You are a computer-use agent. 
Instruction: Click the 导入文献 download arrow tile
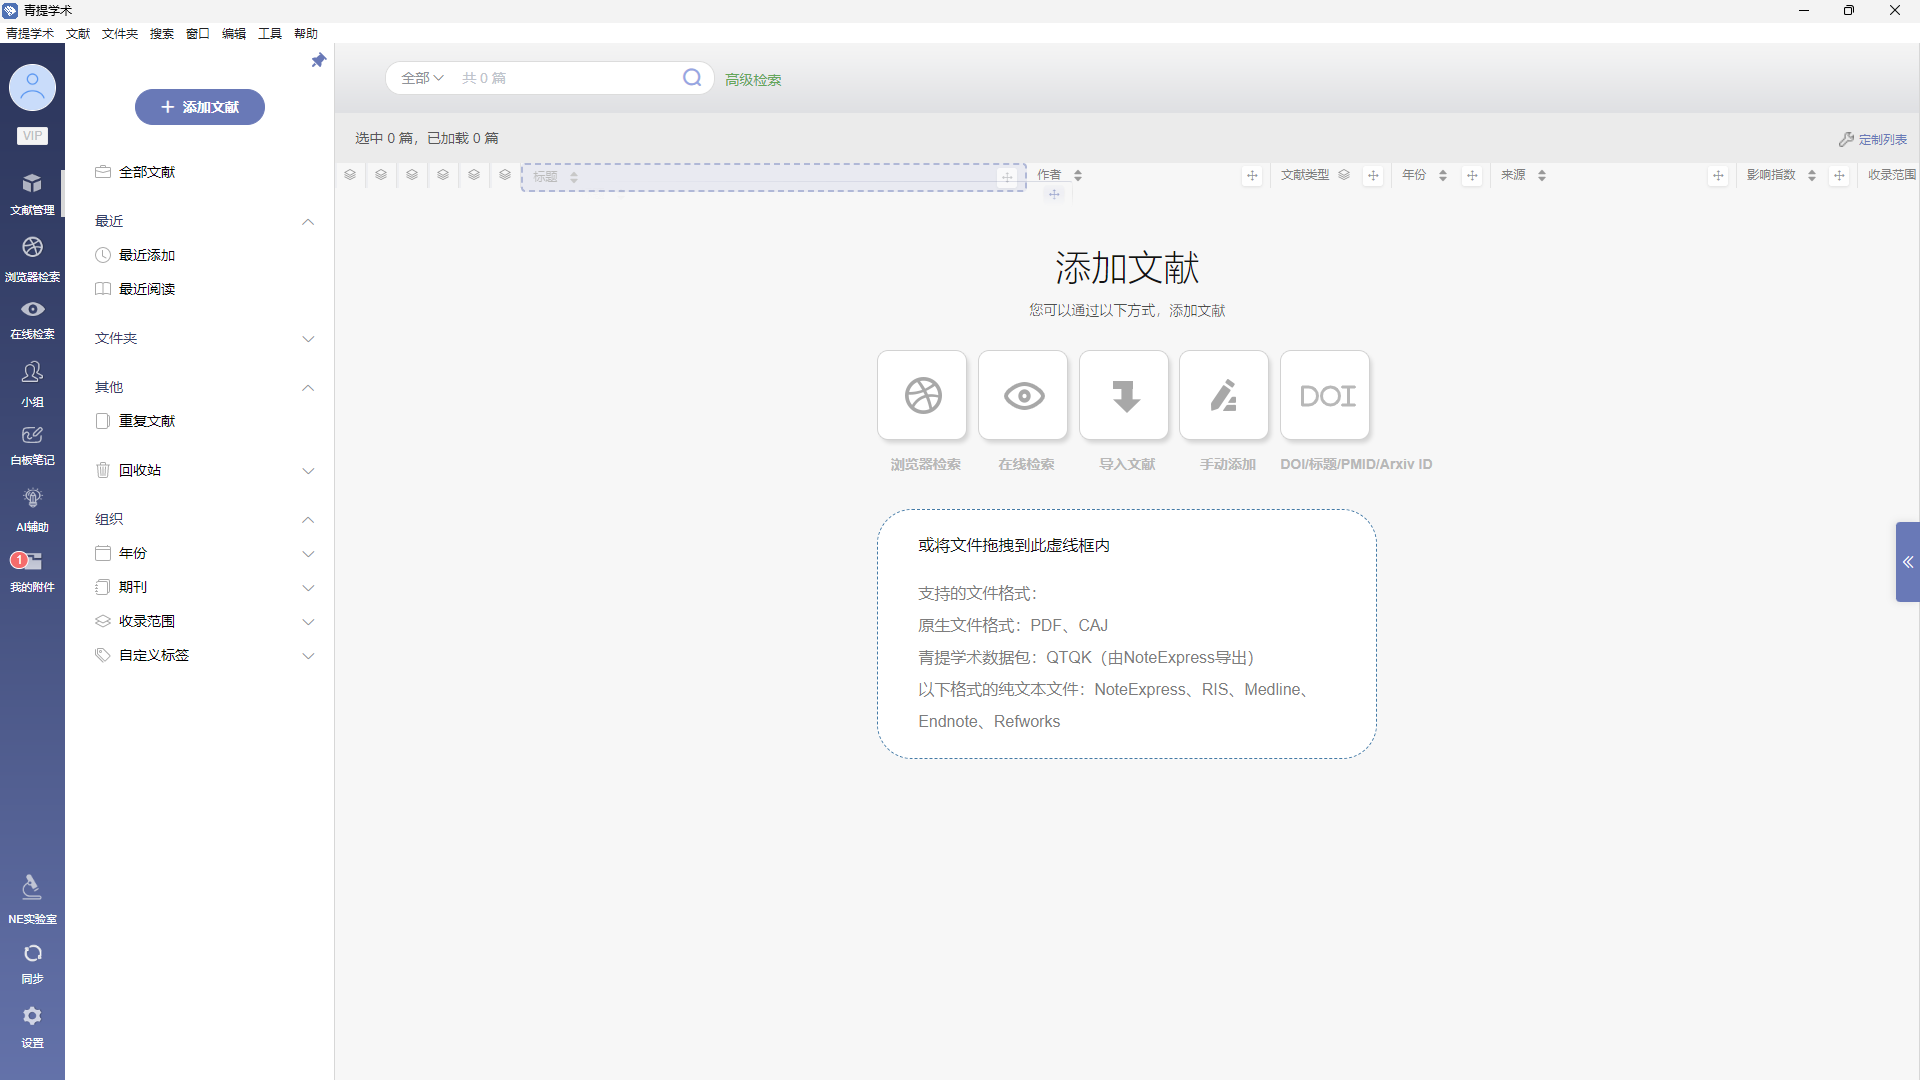coord(1124,396)
